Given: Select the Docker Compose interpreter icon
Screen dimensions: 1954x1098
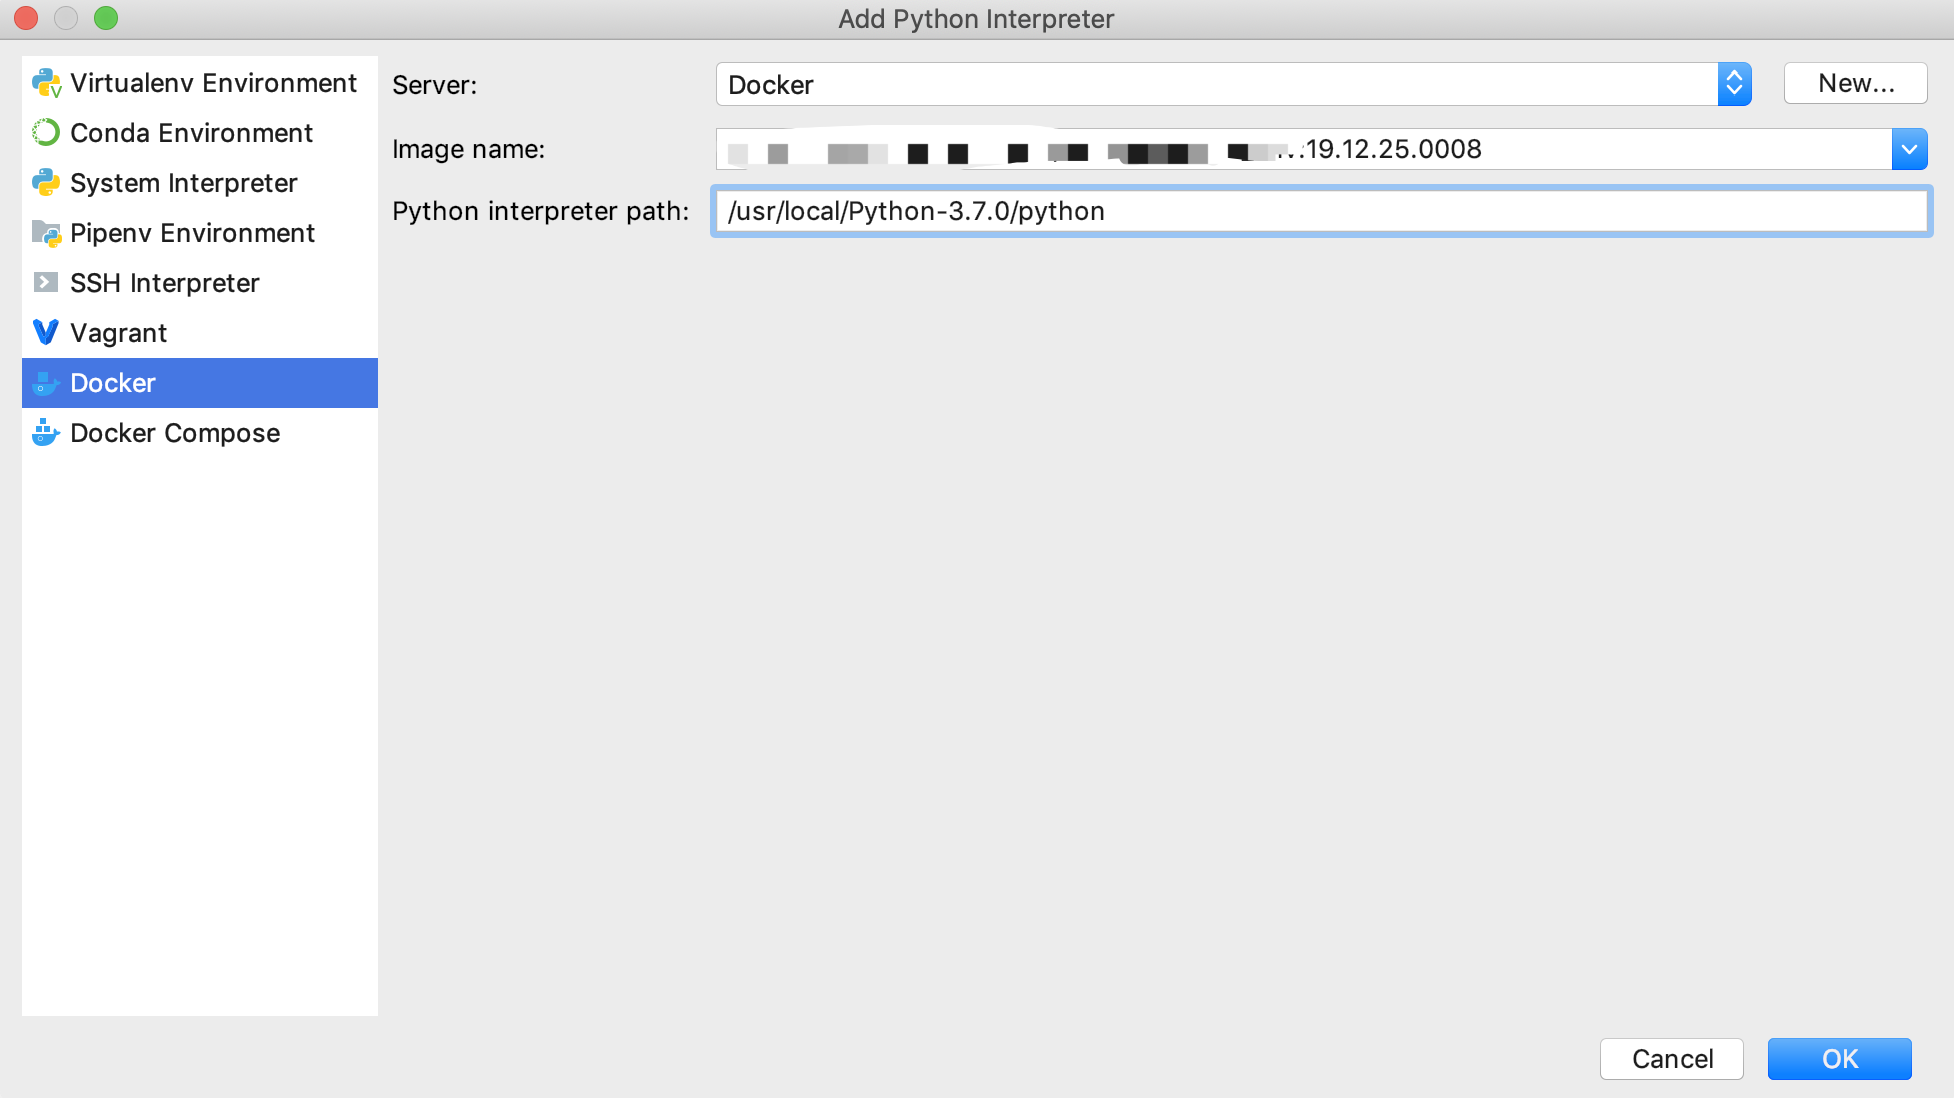Looking at the screenshot, I should point(46,432).
